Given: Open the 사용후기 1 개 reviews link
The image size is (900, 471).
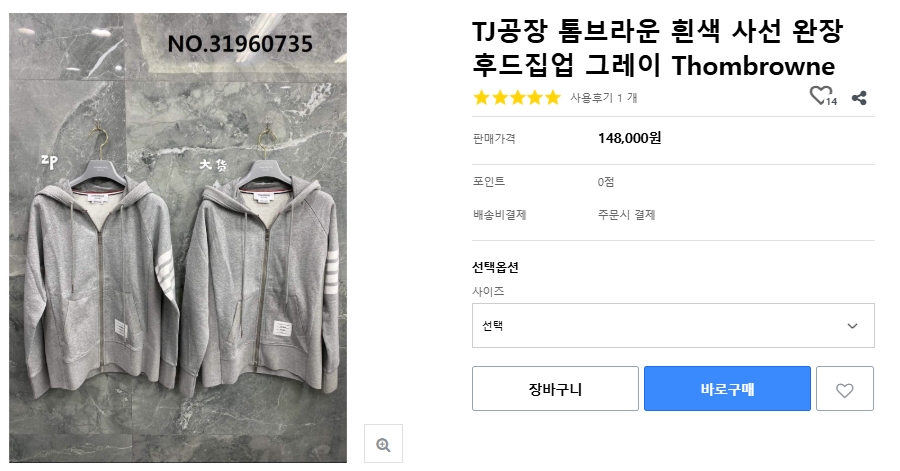Looking at the screenshot, I should 603,98.
